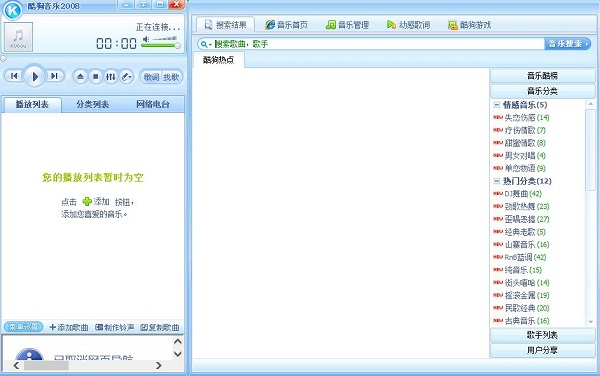Switch to the 分类列表 tab
Viewport: 600px width, 376px height.
pos(92,104)
